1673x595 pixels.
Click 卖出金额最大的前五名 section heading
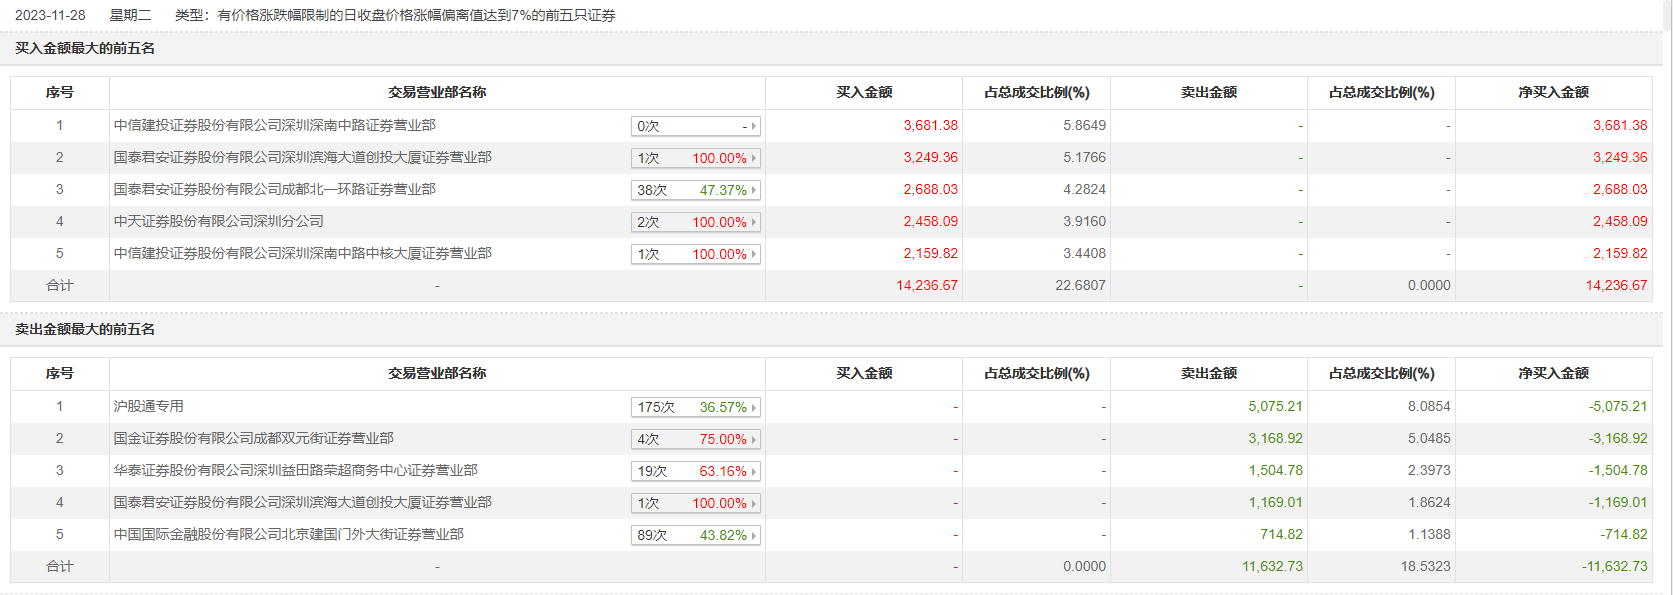click(85, 329)
